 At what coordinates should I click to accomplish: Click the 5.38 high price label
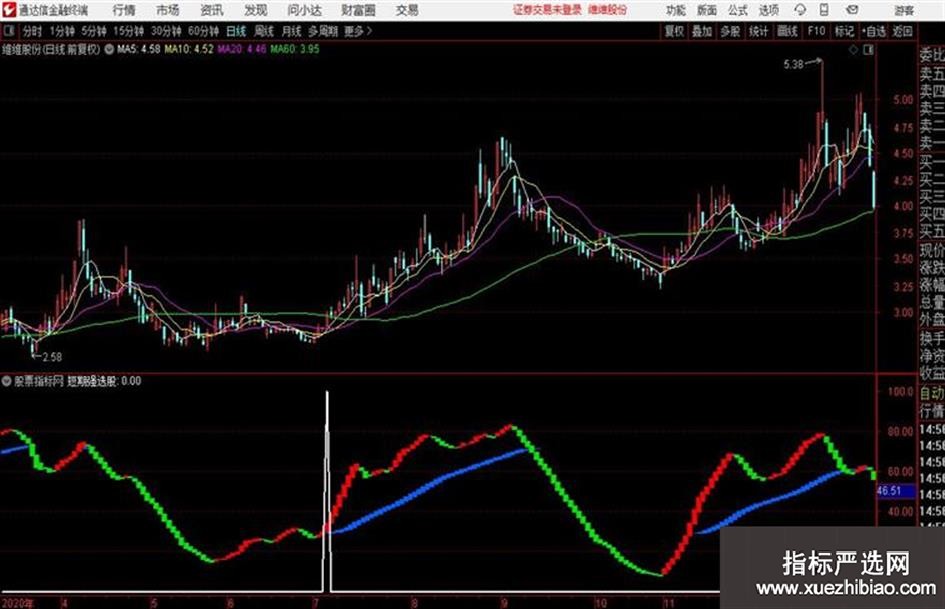click(x=794, y=64)
